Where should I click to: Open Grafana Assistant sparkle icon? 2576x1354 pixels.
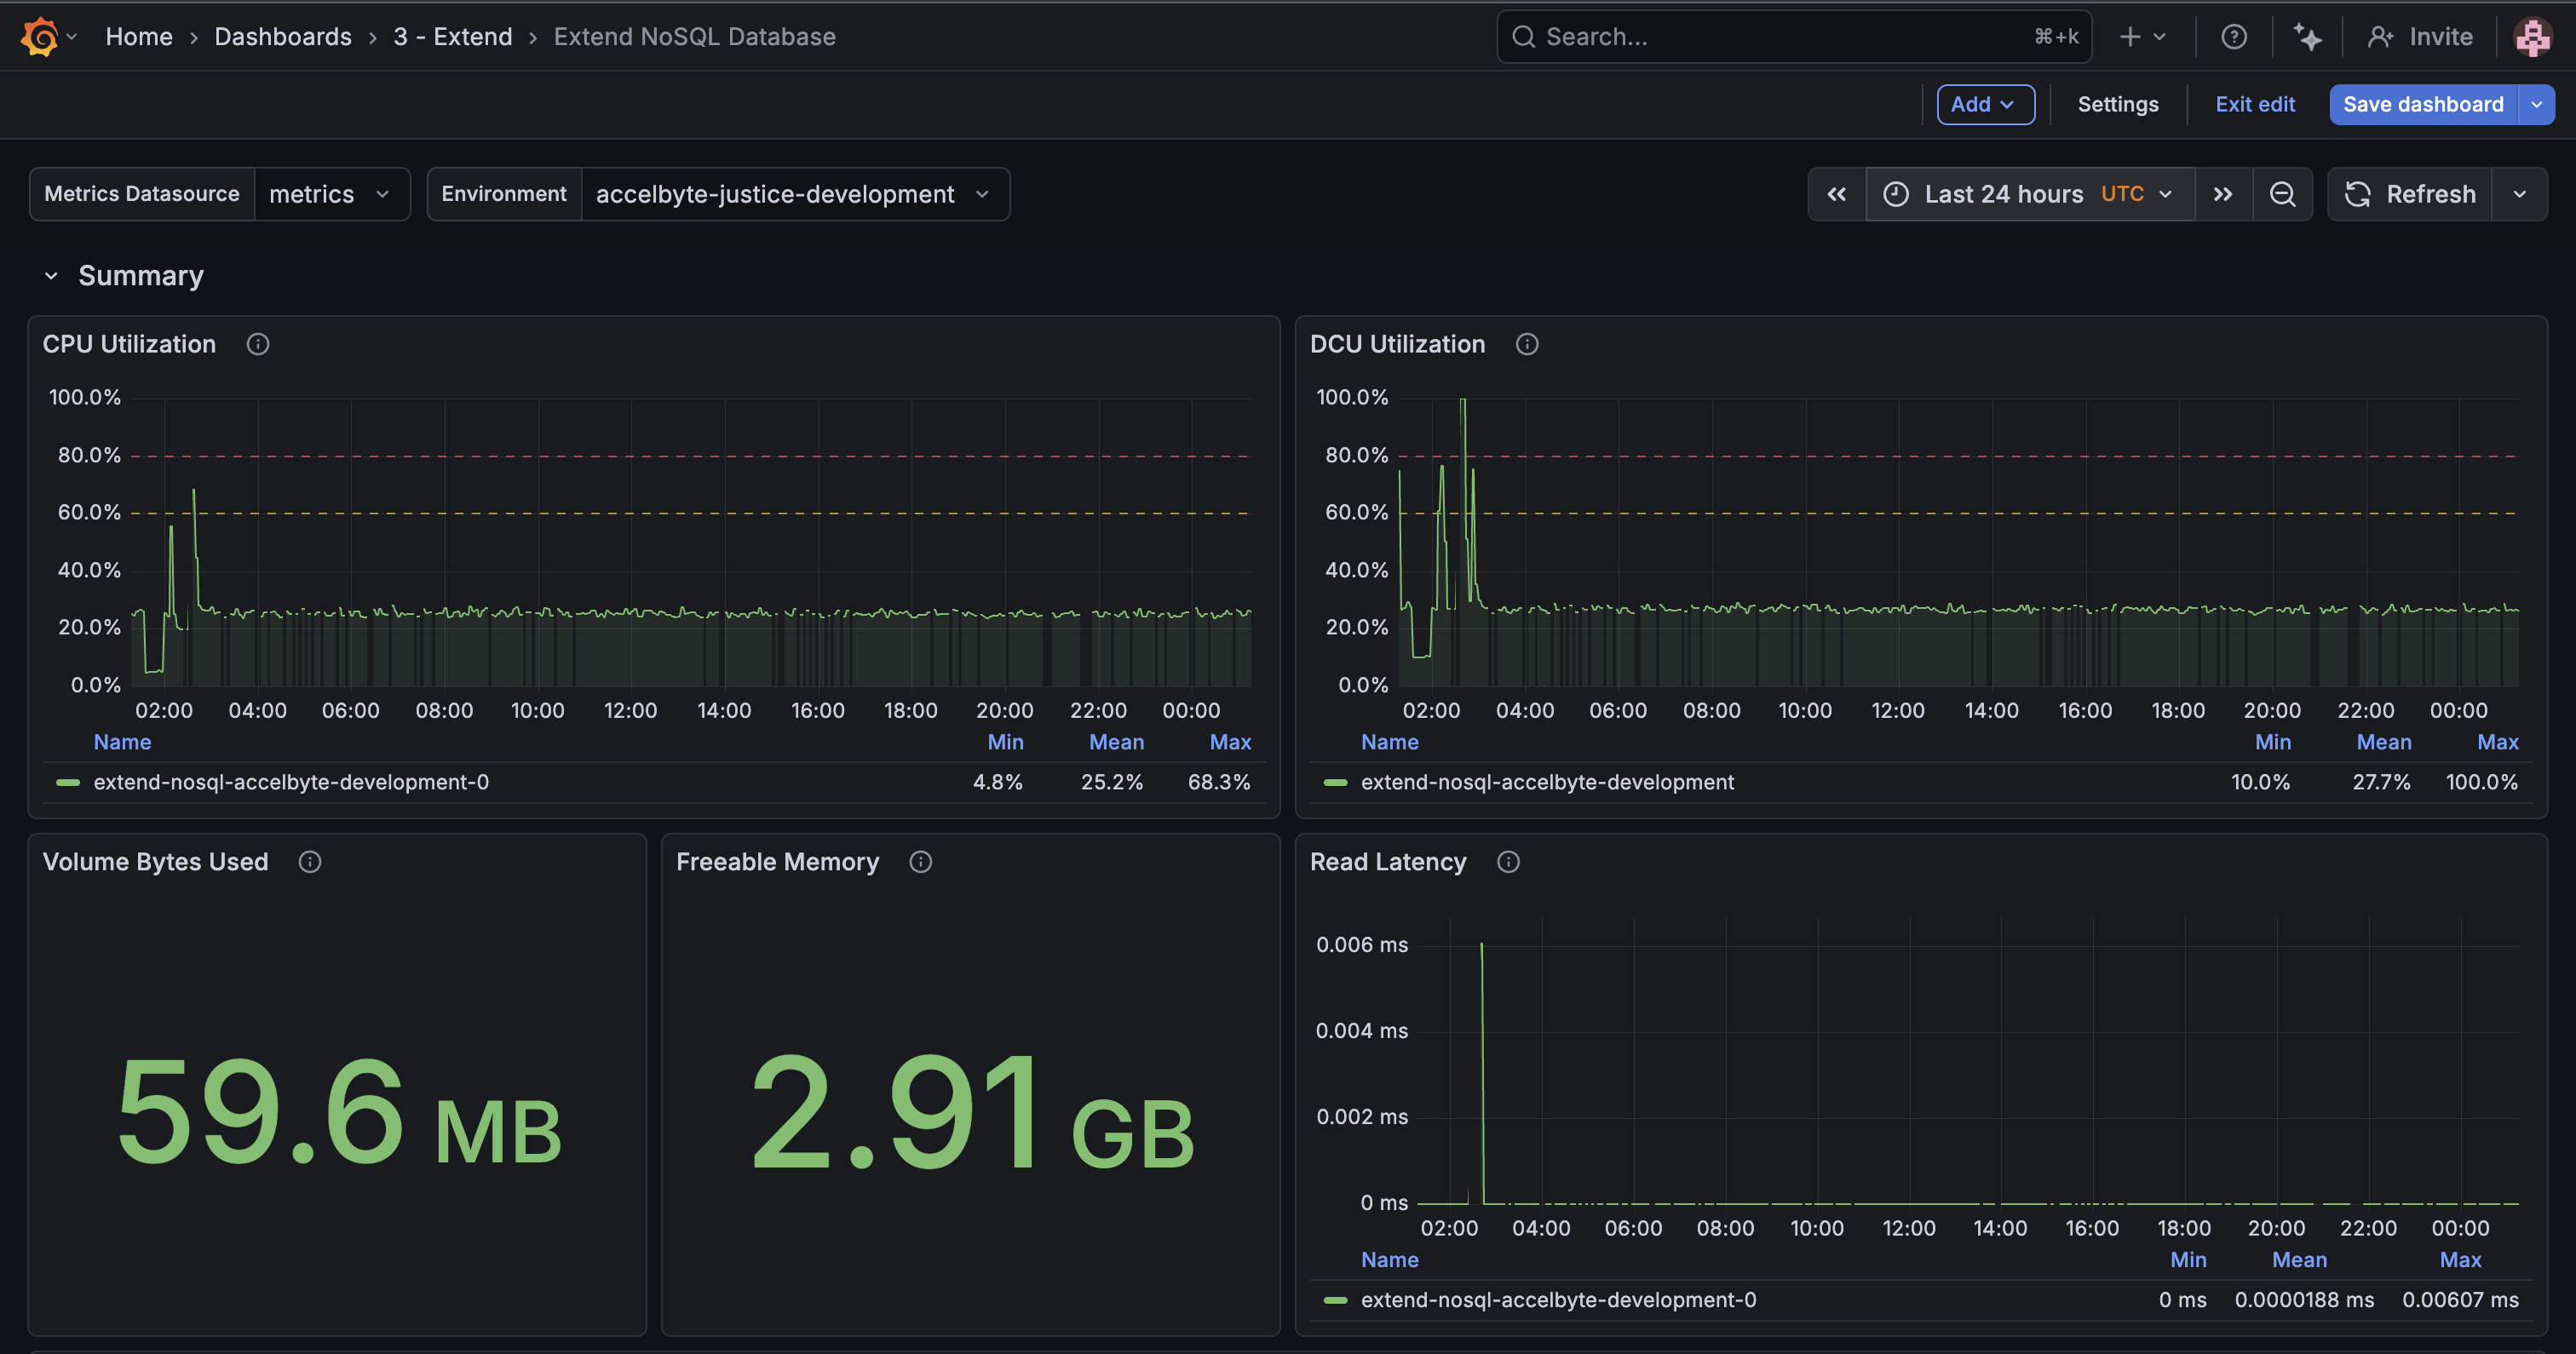(x=2308, y=36)
